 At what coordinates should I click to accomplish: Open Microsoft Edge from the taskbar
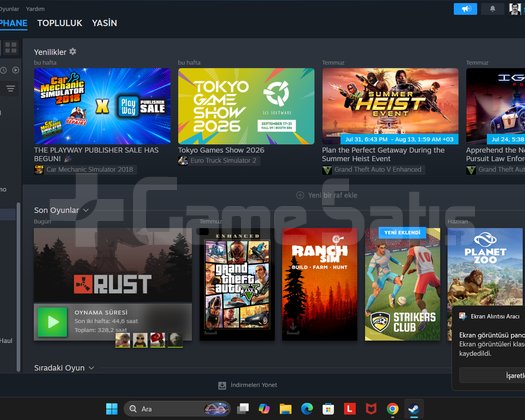(307, 409)
